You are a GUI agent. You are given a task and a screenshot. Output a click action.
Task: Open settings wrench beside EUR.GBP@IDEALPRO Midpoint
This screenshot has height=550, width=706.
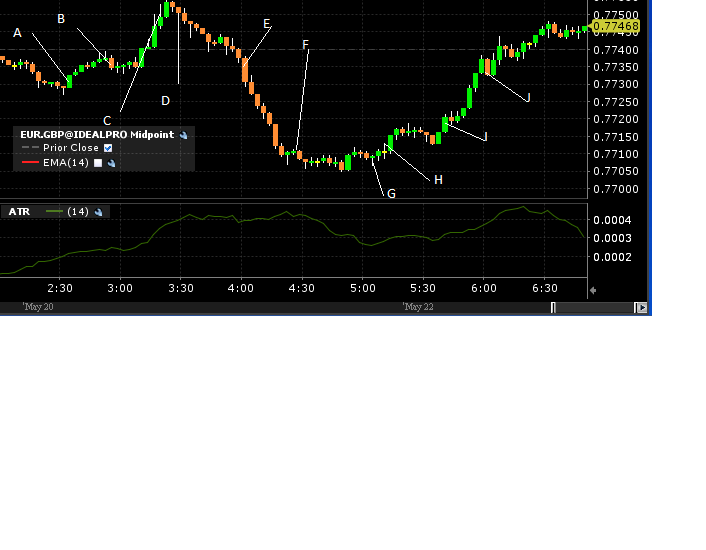[183, 135]
